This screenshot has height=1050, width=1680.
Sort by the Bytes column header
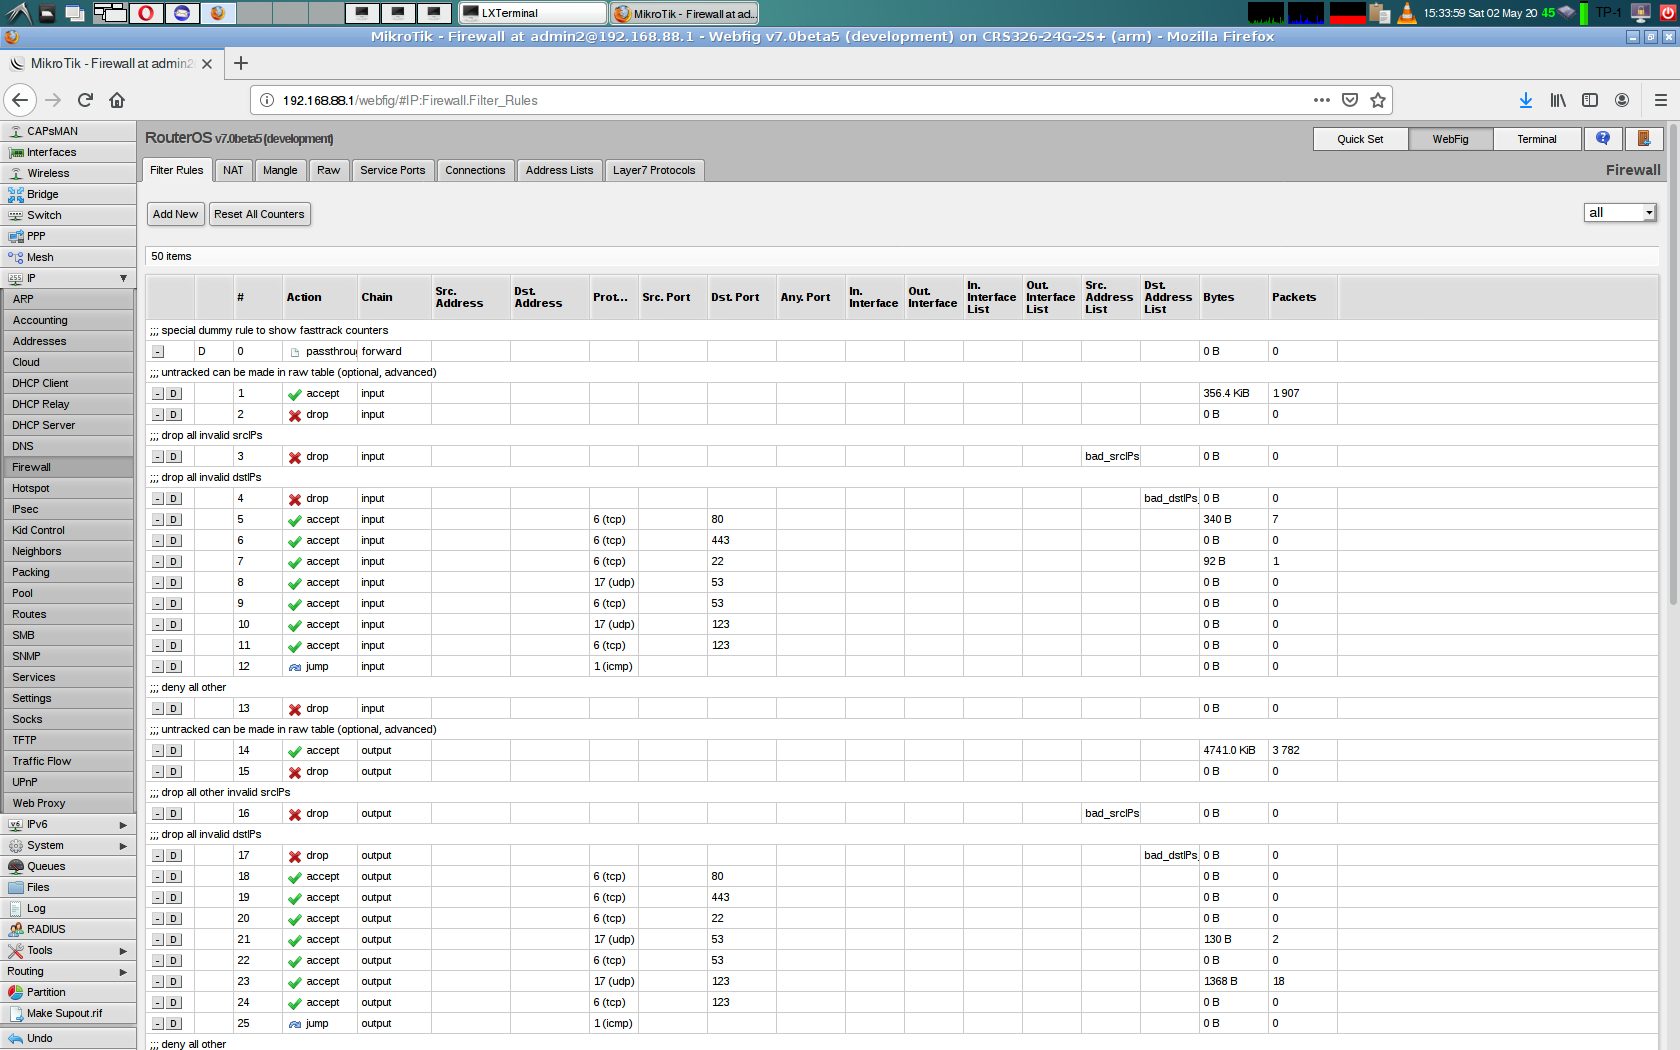[x=1234, y=297]
